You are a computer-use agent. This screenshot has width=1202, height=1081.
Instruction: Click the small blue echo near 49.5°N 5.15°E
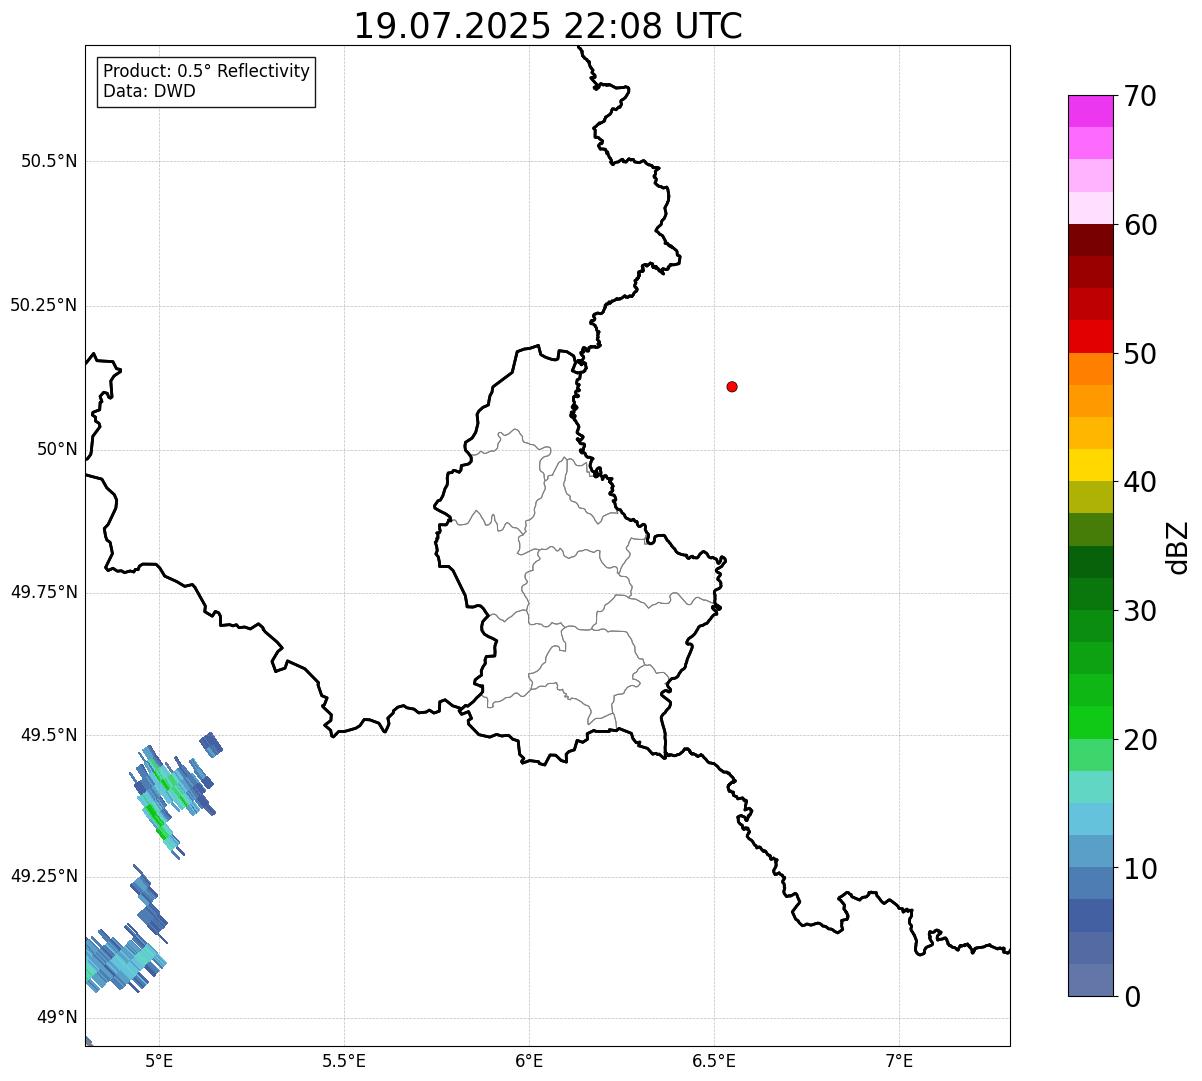coord(211,744)
